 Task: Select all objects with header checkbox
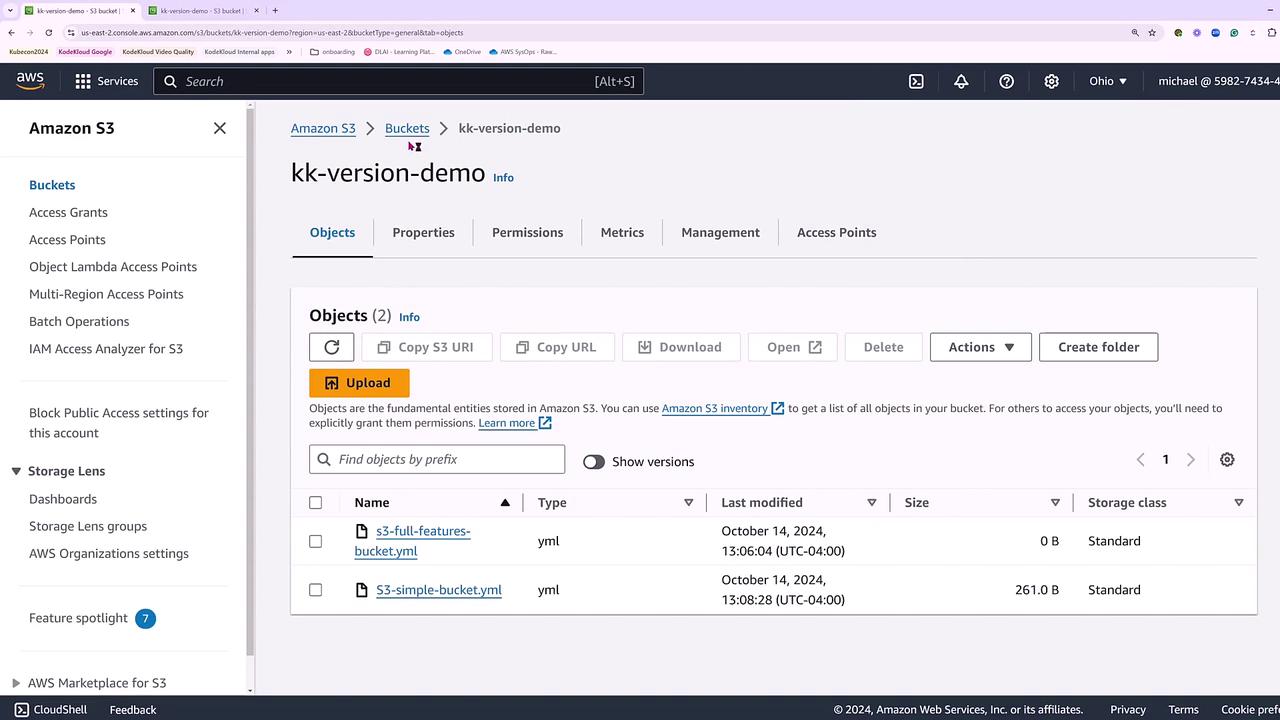[x=316, y=502]
